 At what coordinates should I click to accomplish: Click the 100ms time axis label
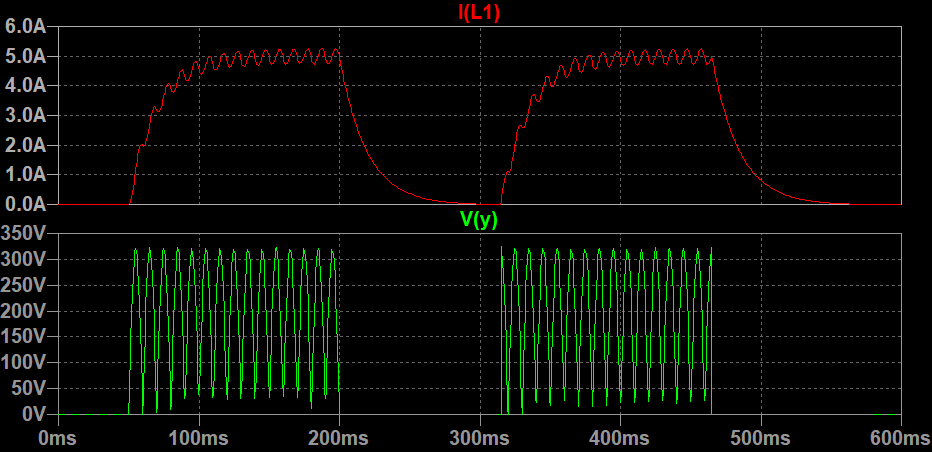pyautogui.click(x=199, y=439)
